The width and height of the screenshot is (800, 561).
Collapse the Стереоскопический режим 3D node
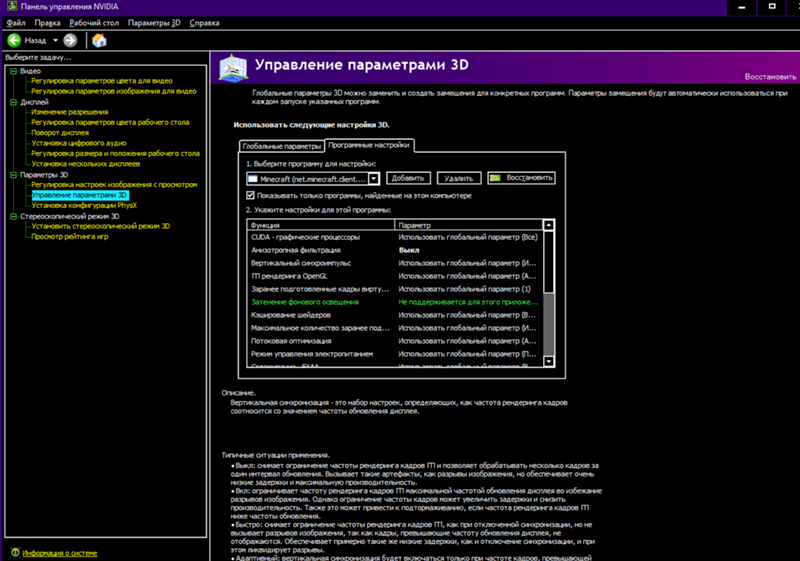click(x=13, y=215)
